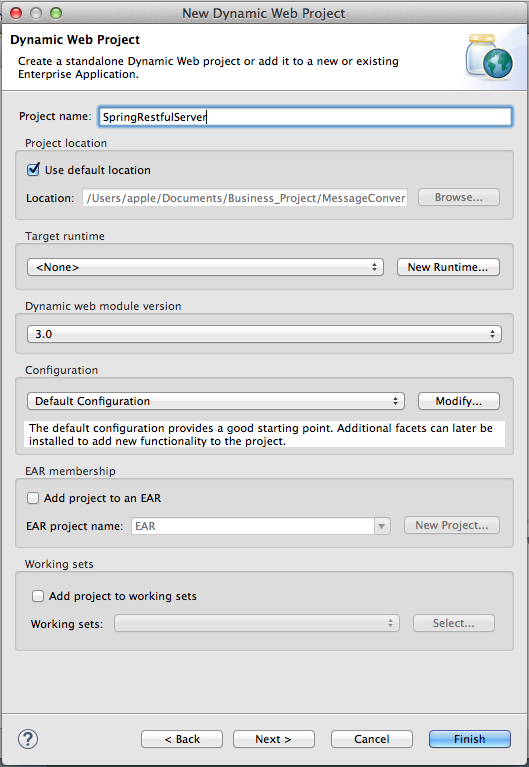Expand Dynamic web module version 3.0 dropdown
This screenshot has width=529, height=767.
tap(264, 334)
